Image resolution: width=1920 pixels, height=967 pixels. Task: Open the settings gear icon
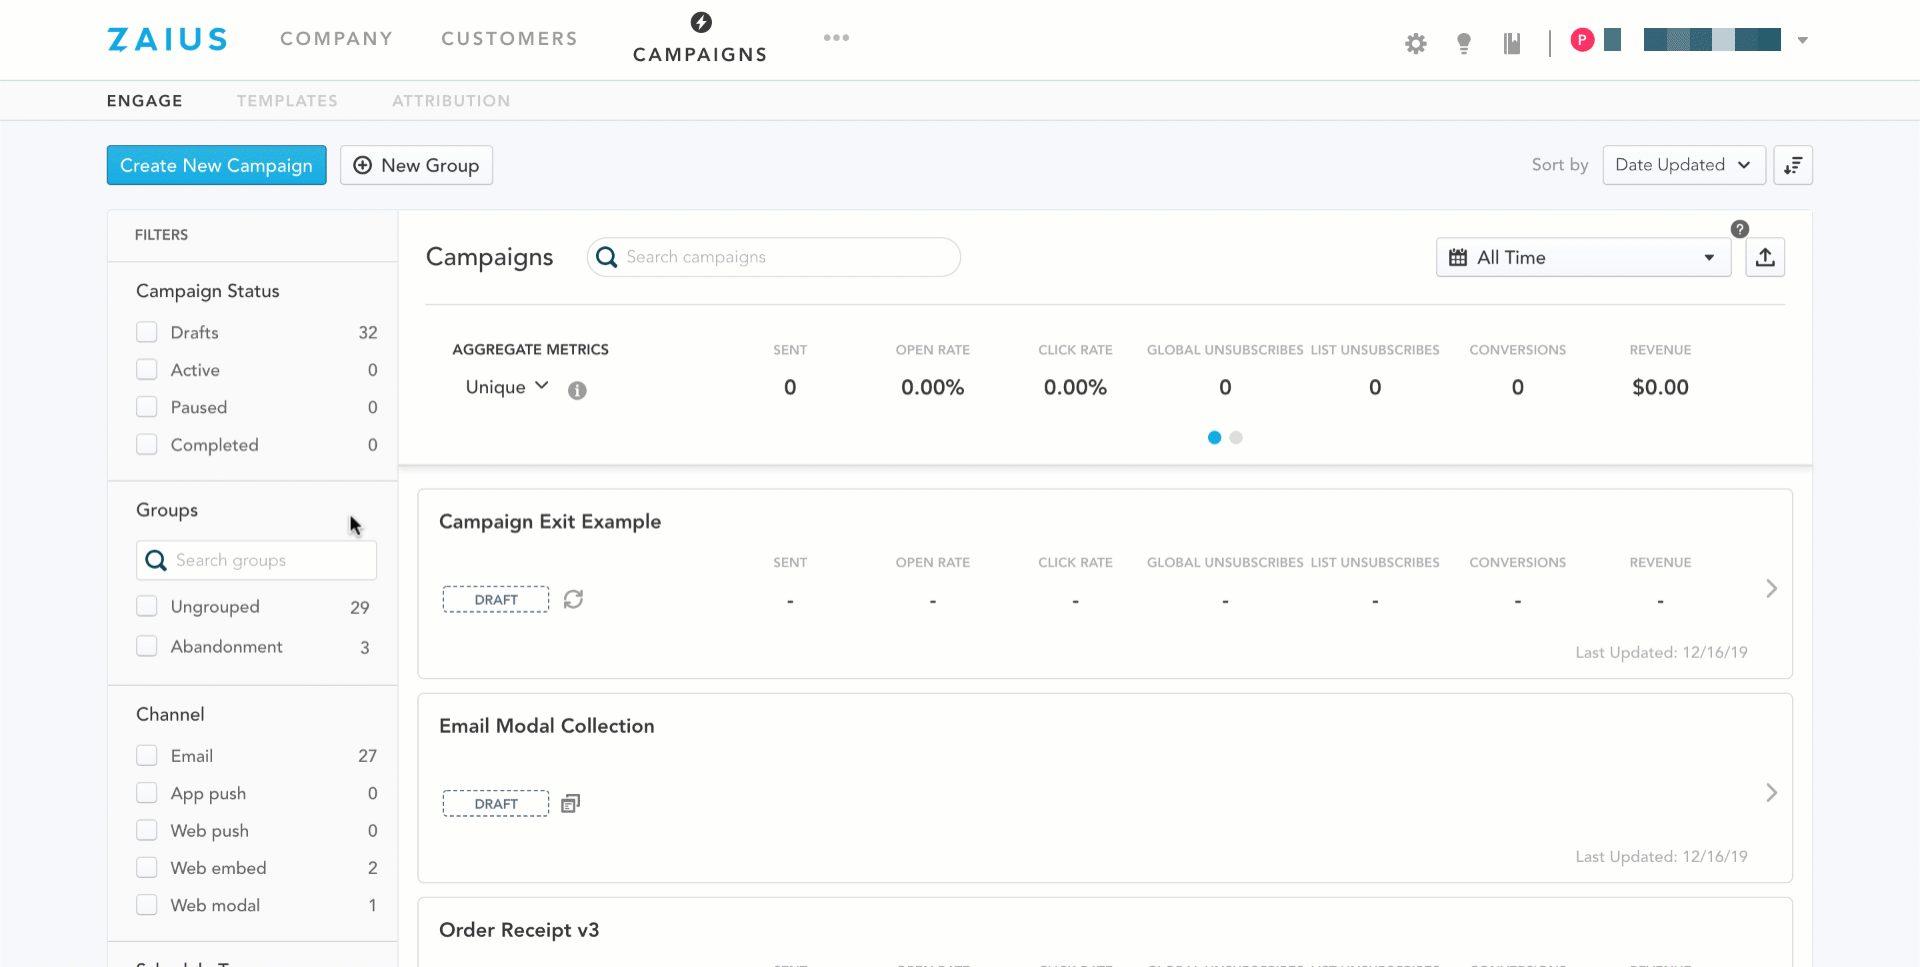click(x=1415, y=43)
